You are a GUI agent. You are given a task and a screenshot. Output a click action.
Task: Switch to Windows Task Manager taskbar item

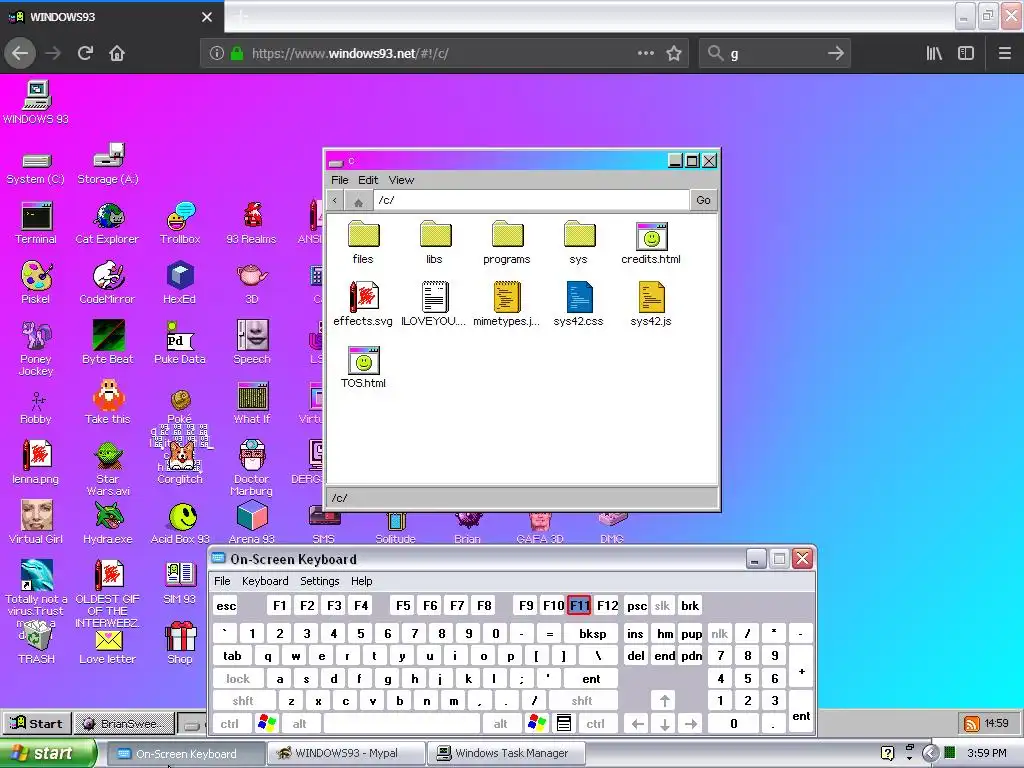tap(506, 753)
